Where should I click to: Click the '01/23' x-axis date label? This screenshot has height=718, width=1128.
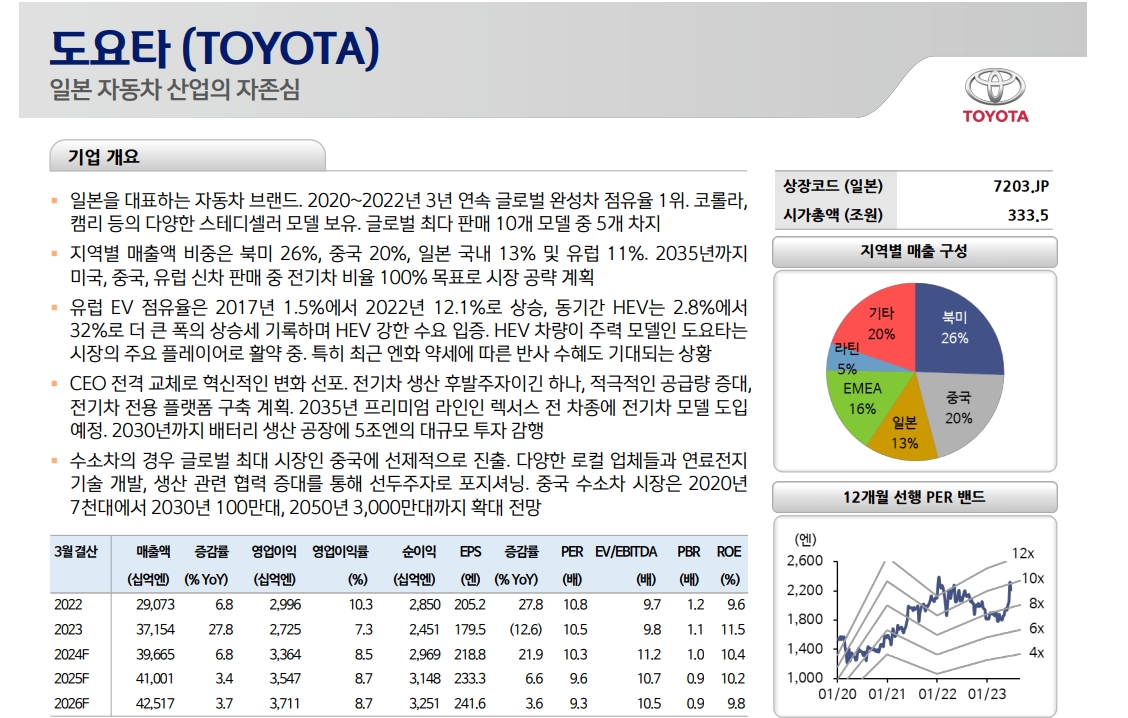click(x=986, y=694)
